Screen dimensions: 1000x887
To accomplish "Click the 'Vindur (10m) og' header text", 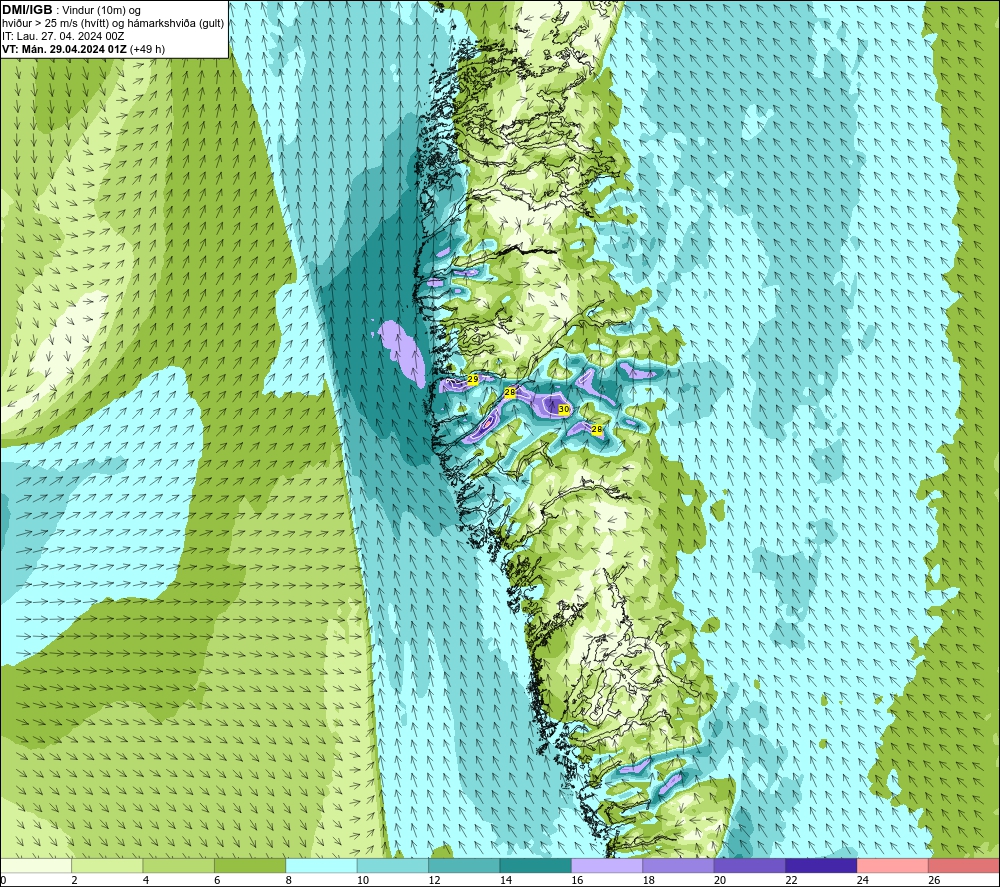I will [101, 10].
